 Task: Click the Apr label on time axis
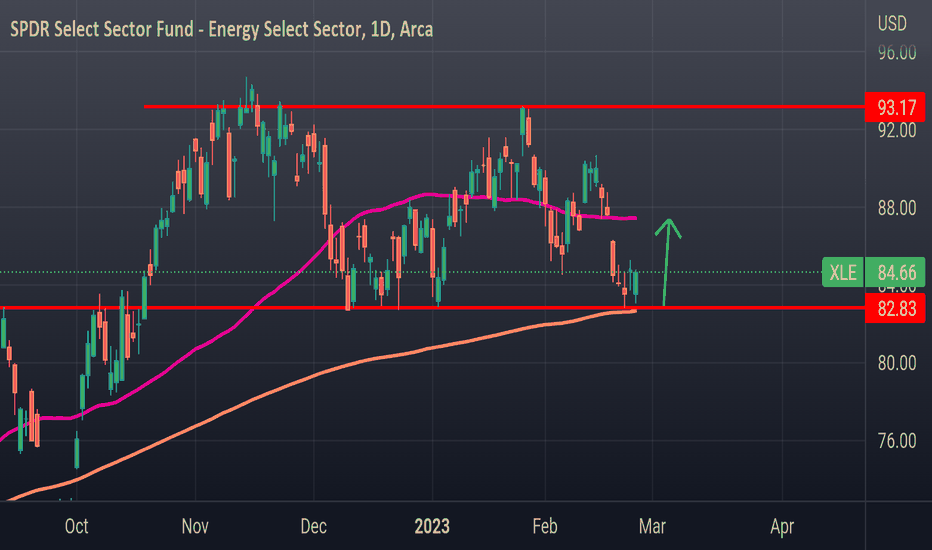pyautogui.click(x=782, y=526)
